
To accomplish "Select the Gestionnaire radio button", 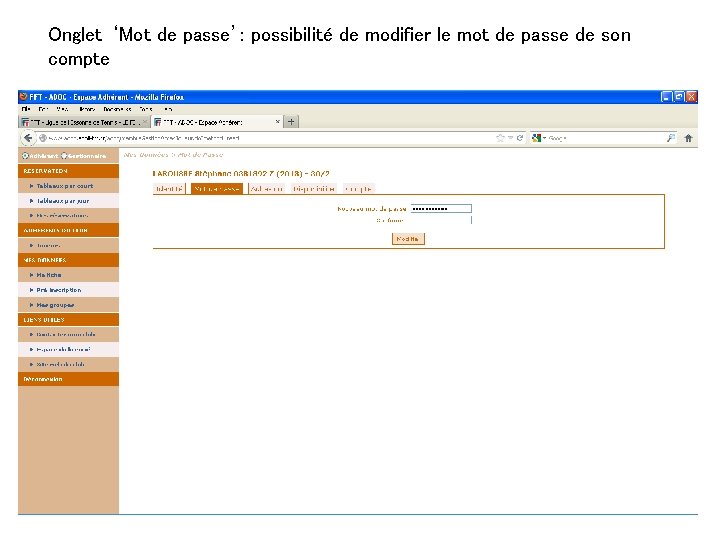I will click(64, 156).
